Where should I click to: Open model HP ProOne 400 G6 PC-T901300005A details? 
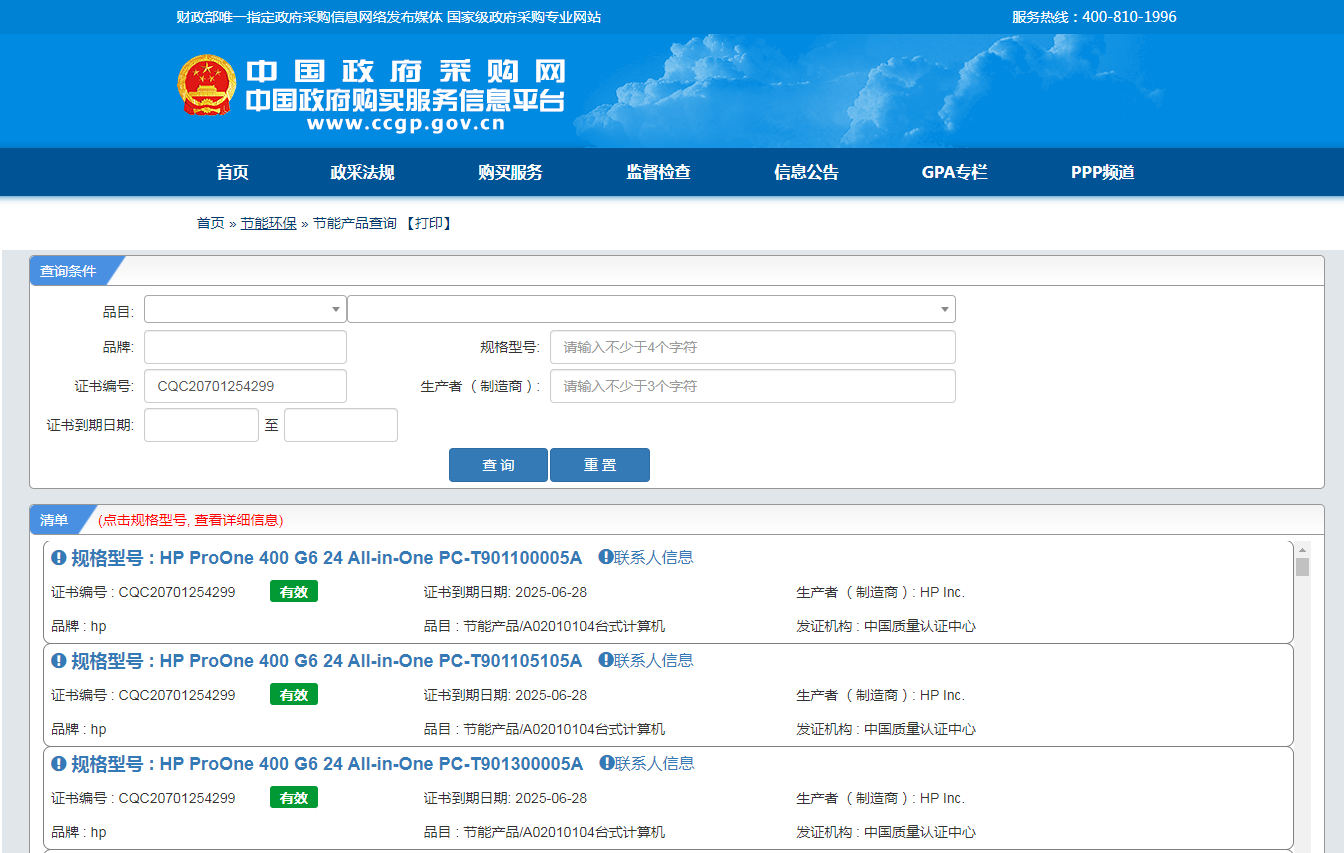click(x=326, y=764)
